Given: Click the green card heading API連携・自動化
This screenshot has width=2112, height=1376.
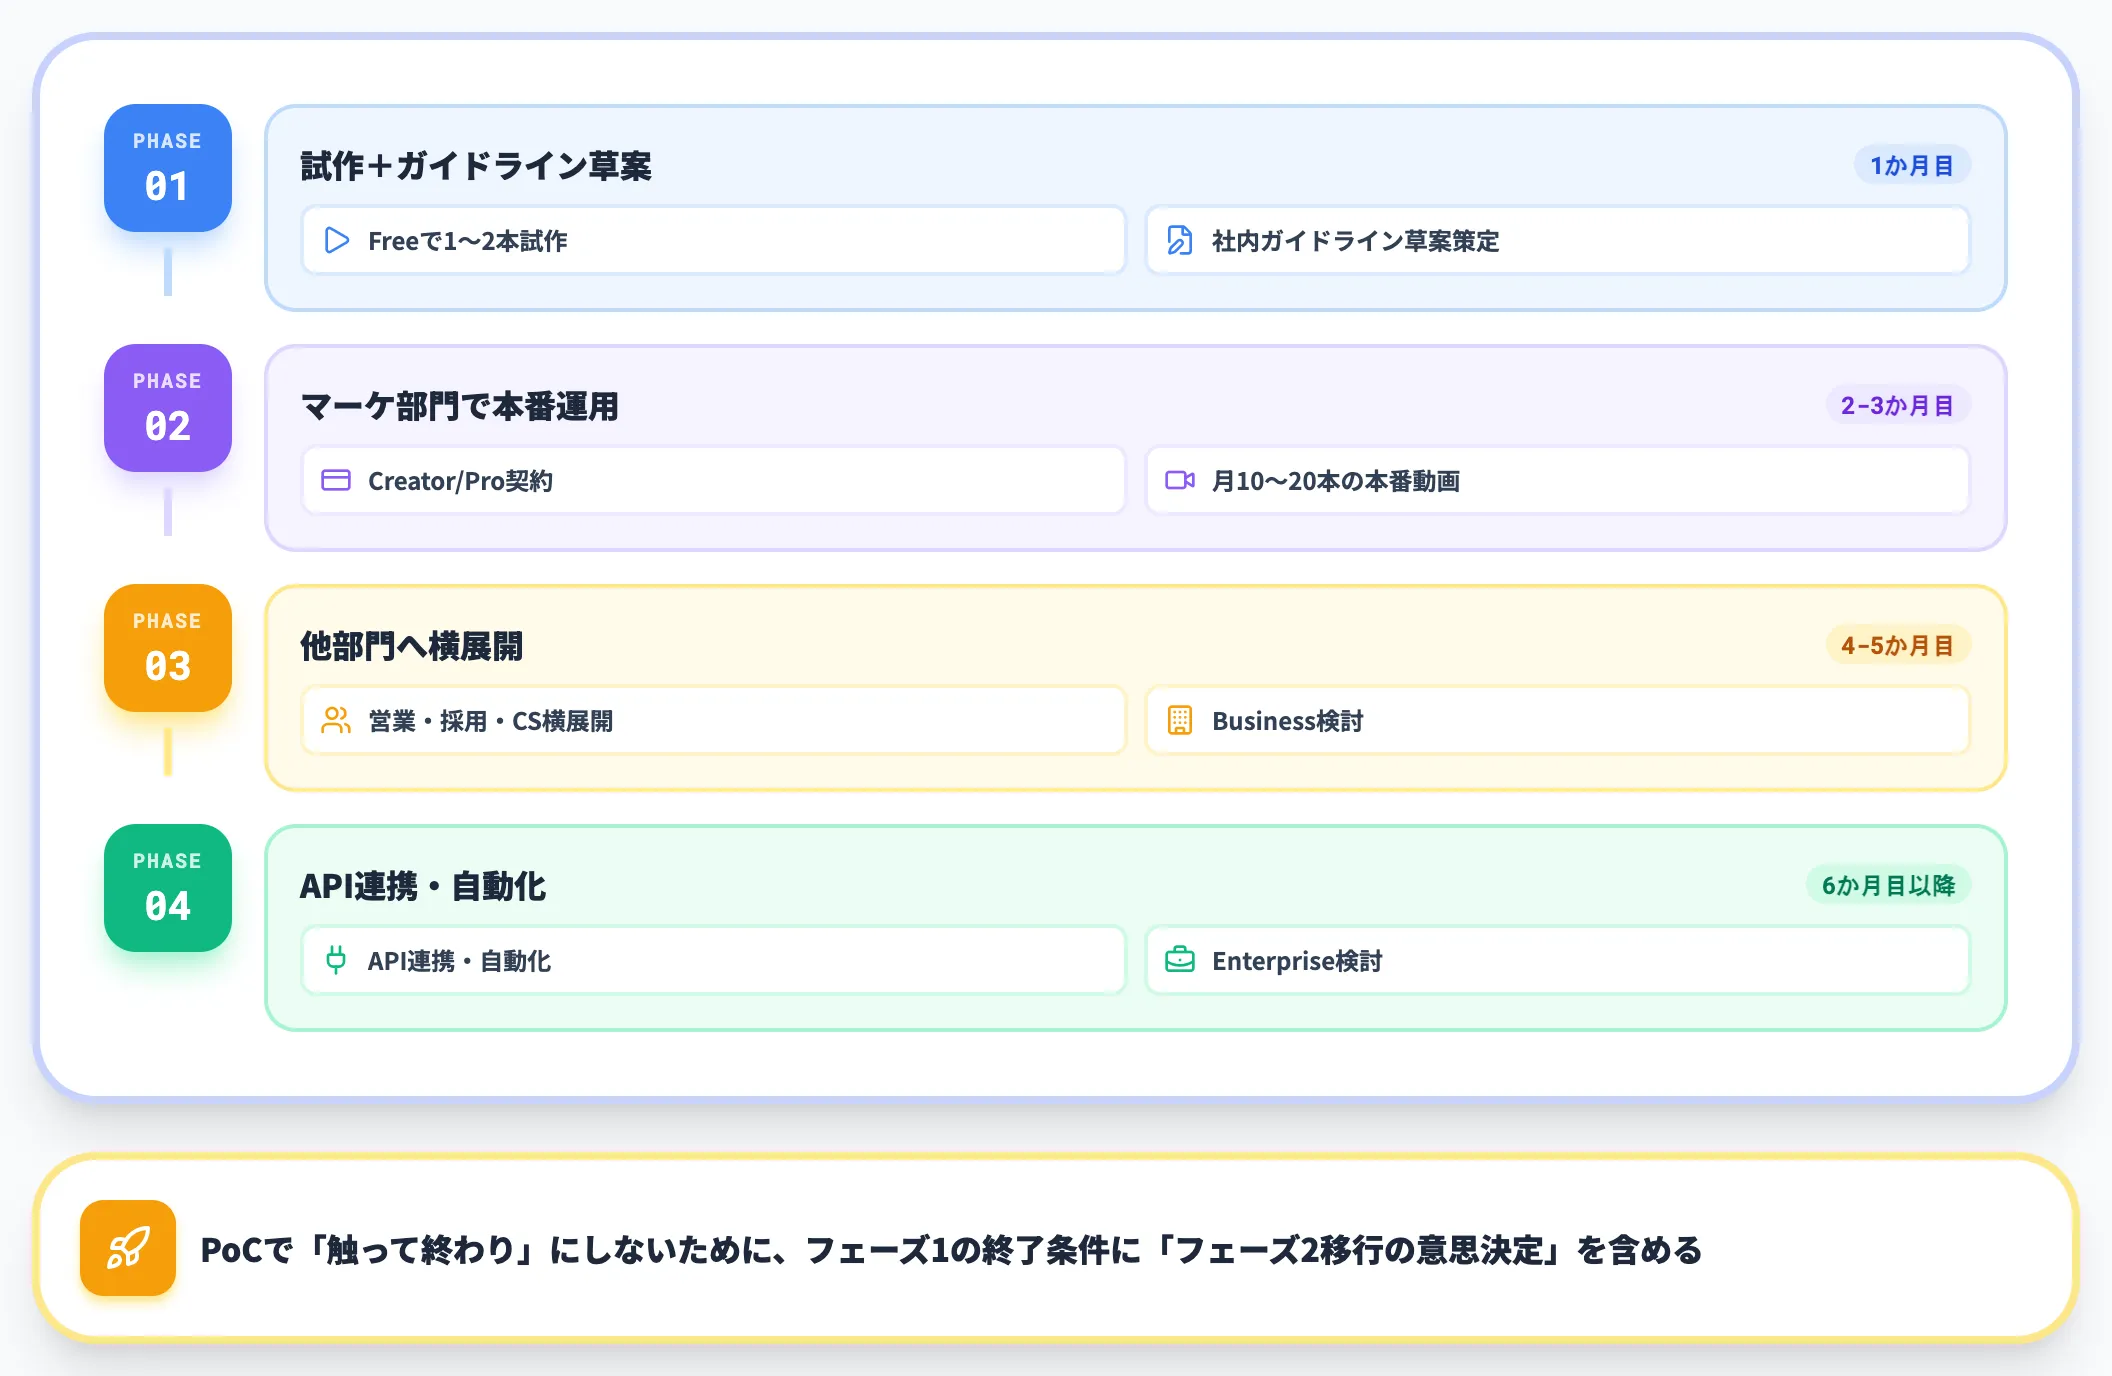Looking at the screenshot, I should [x=423, y=886].
